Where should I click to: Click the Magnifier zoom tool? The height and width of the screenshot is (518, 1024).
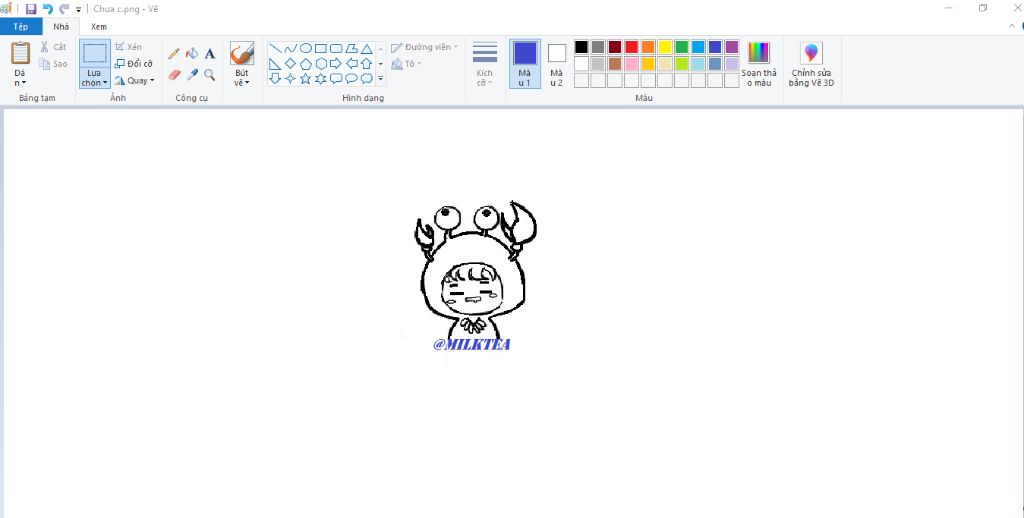coord(210,74)
